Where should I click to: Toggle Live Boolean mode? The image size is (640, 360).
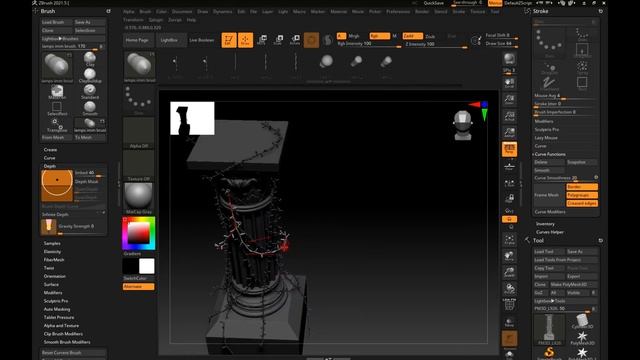point(202,40)
